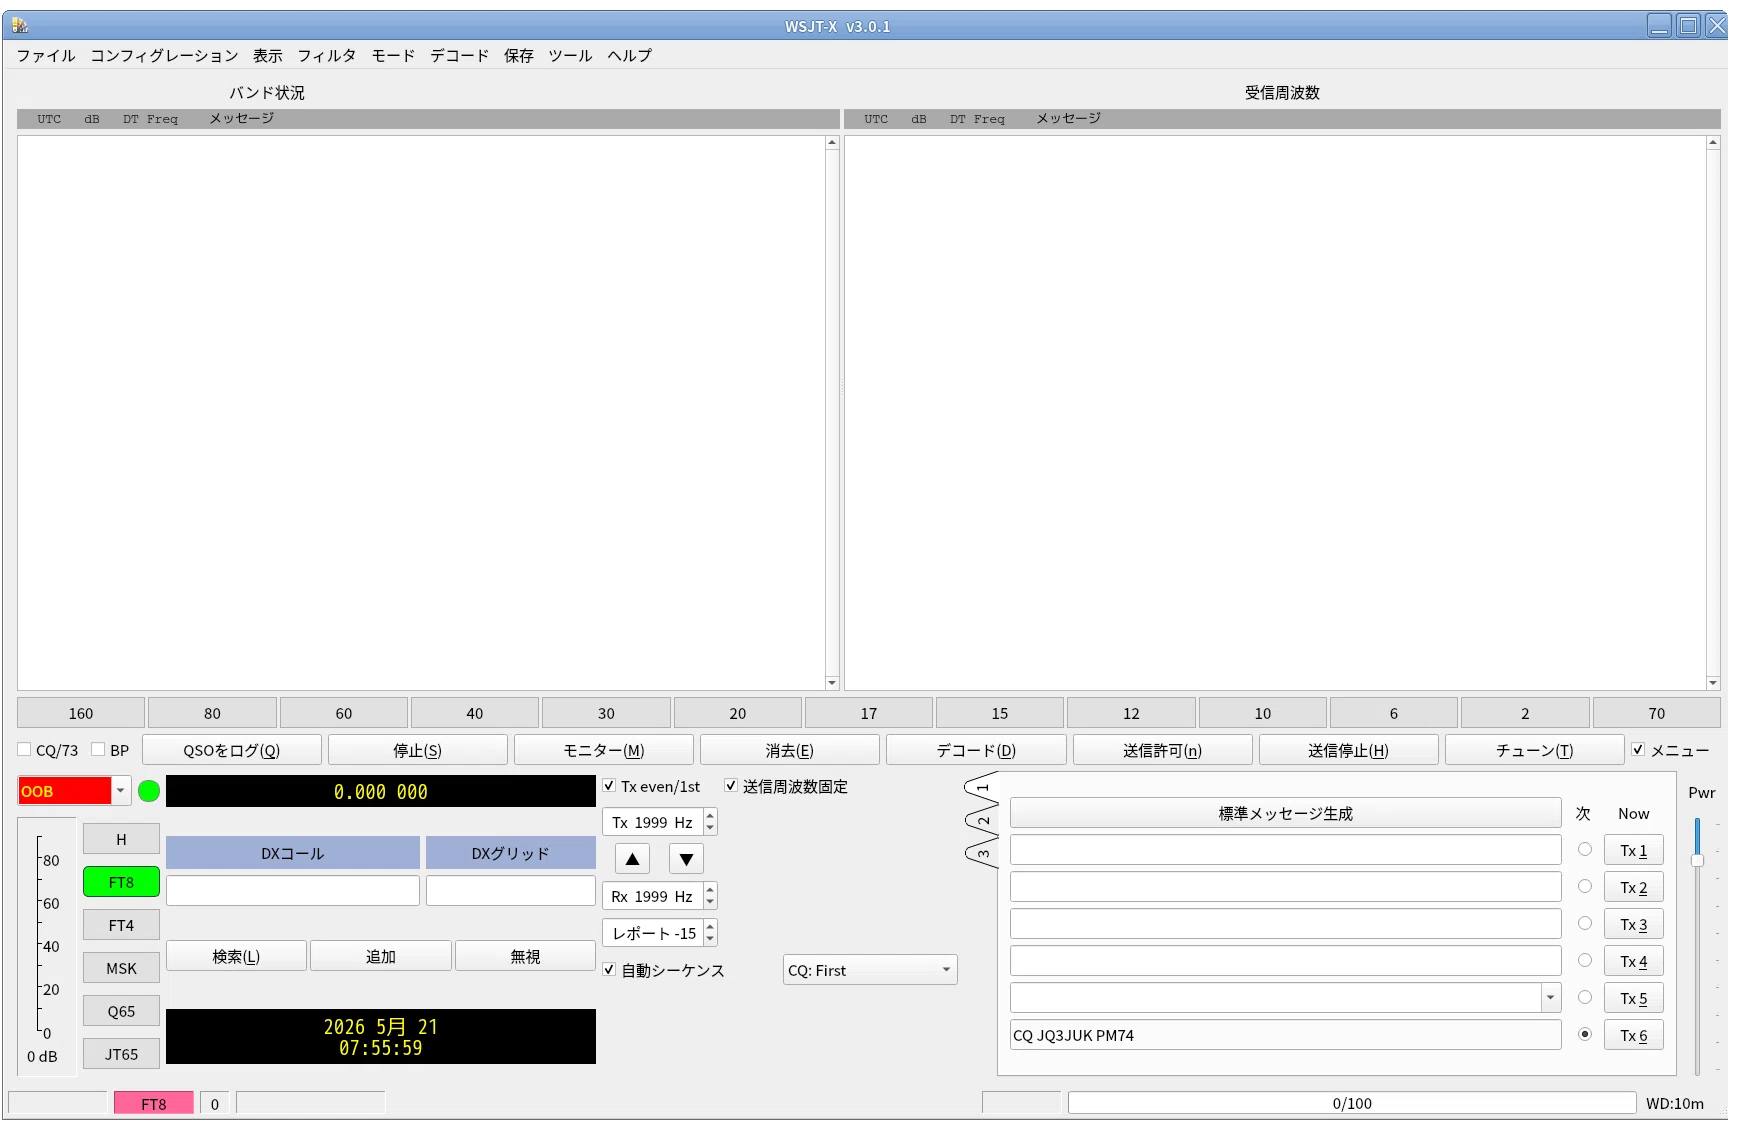Click the DXグリッド input field

click(511, 890)
